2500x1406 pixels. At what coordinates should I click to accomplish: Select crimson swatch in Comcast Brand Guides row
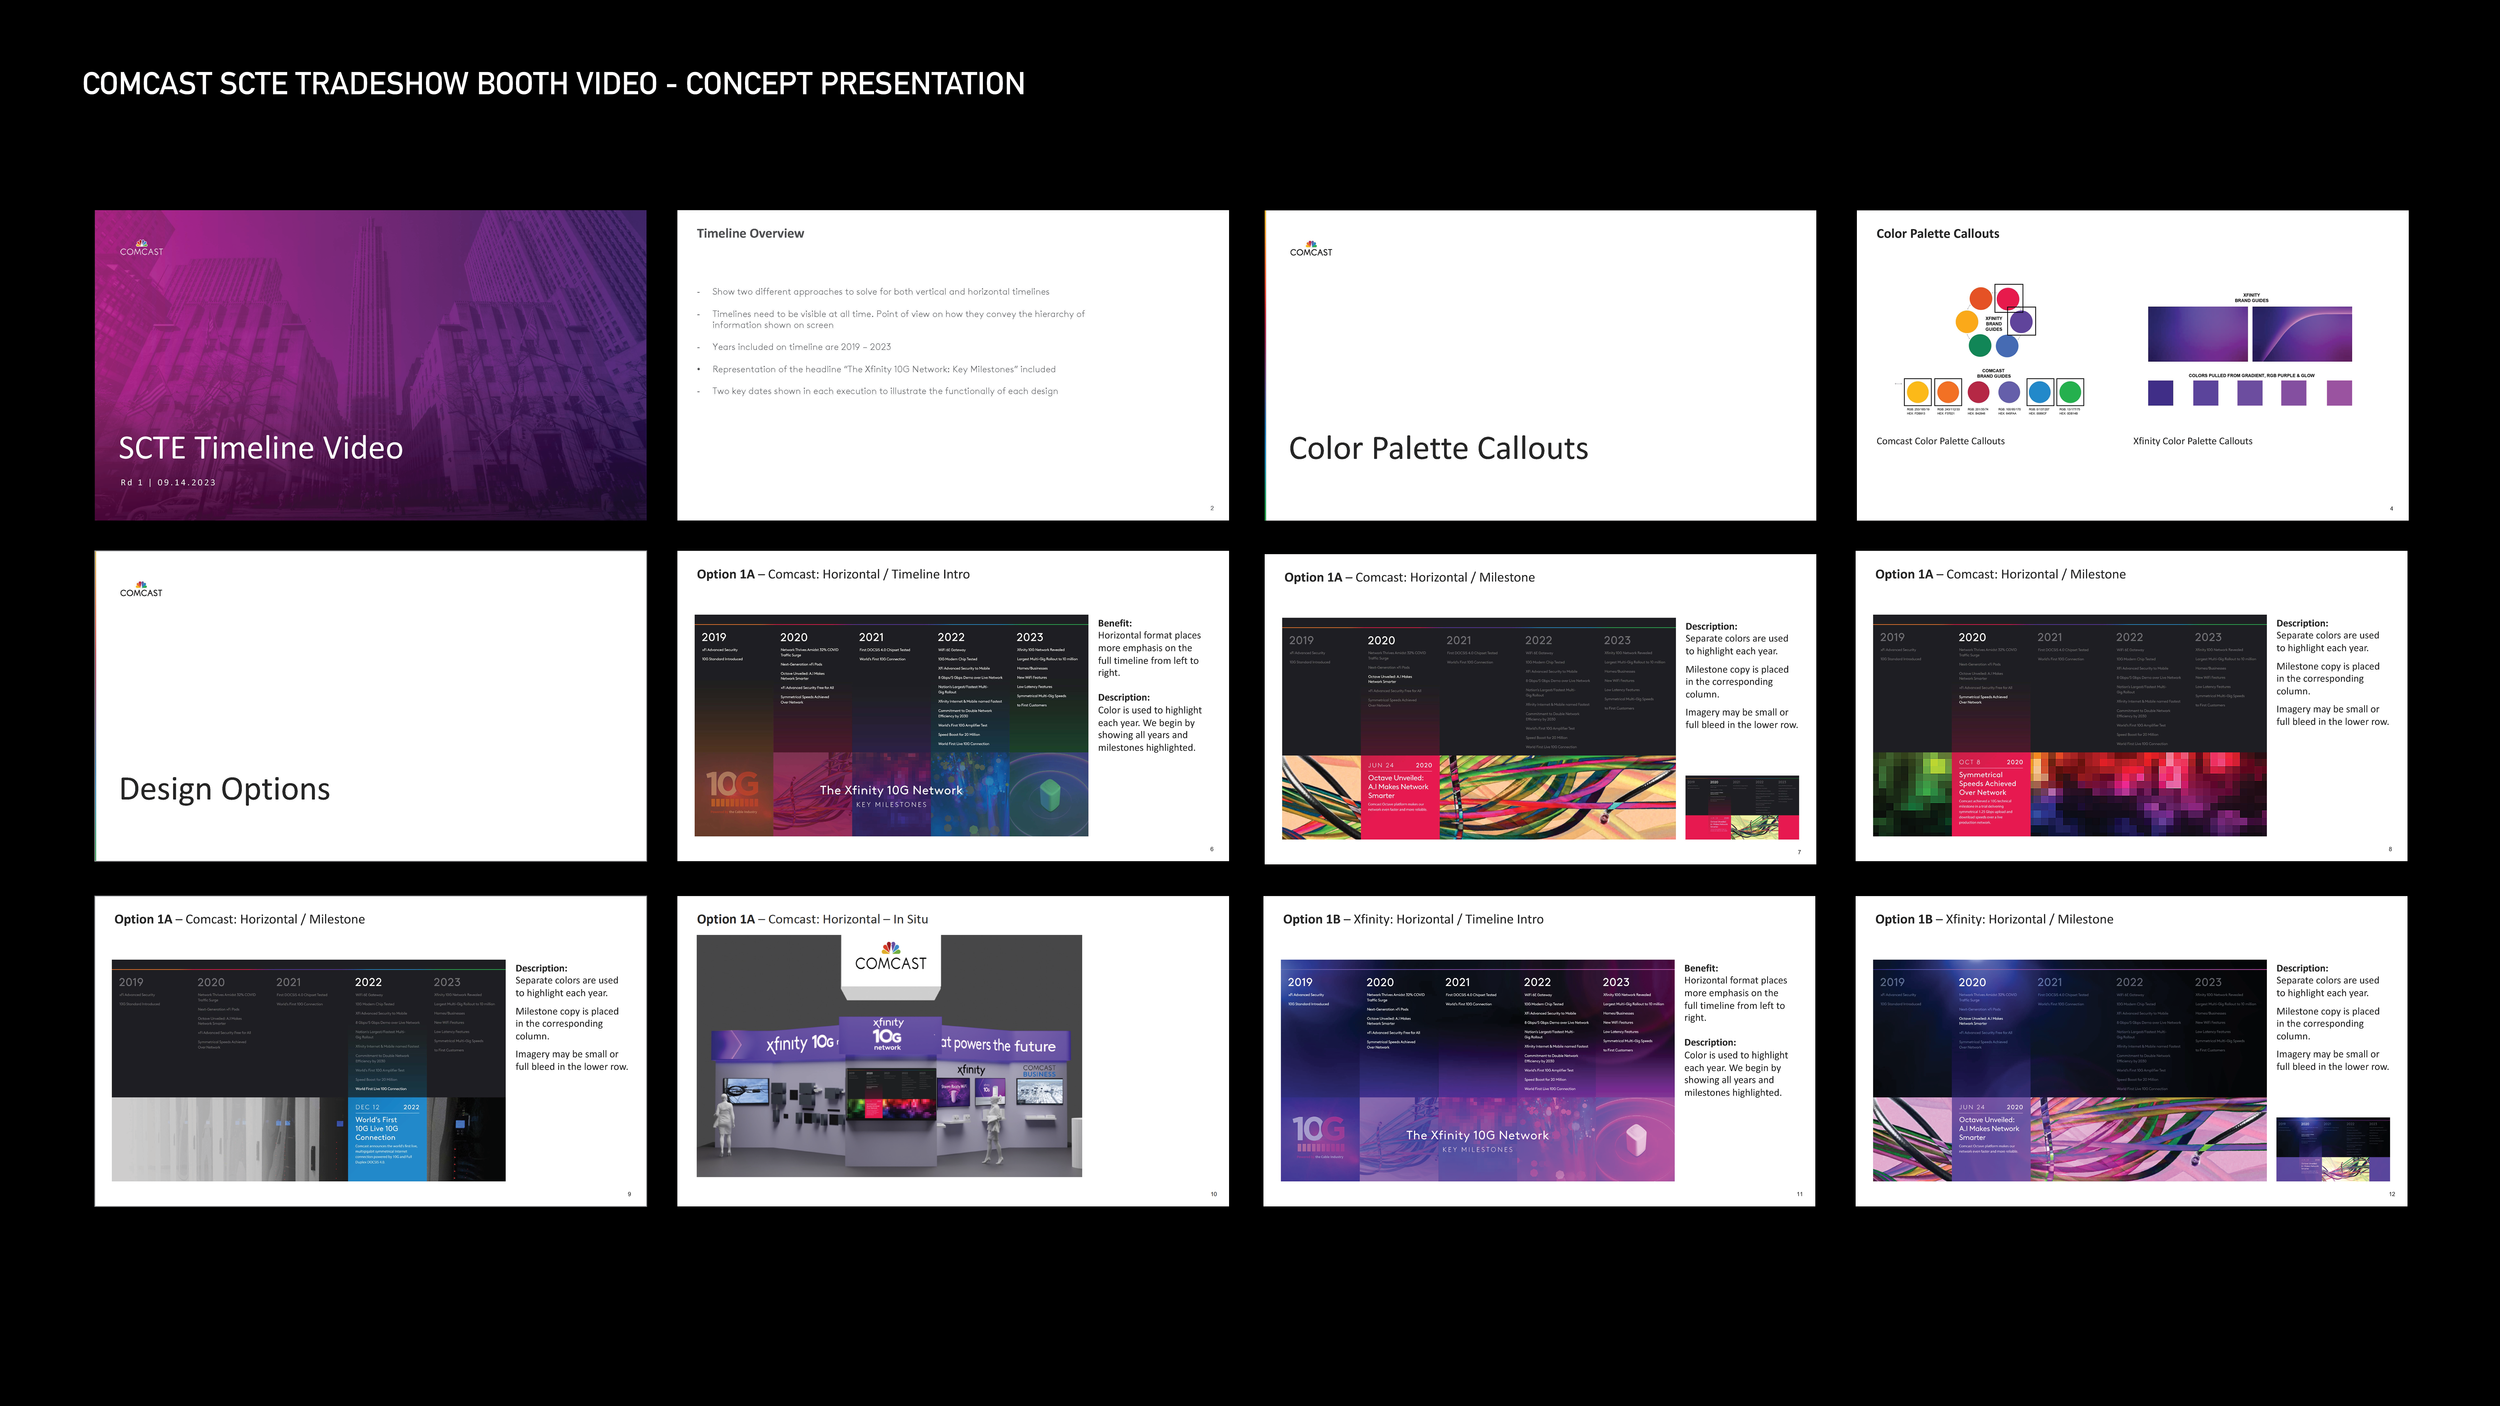(x=1979, y=392)
